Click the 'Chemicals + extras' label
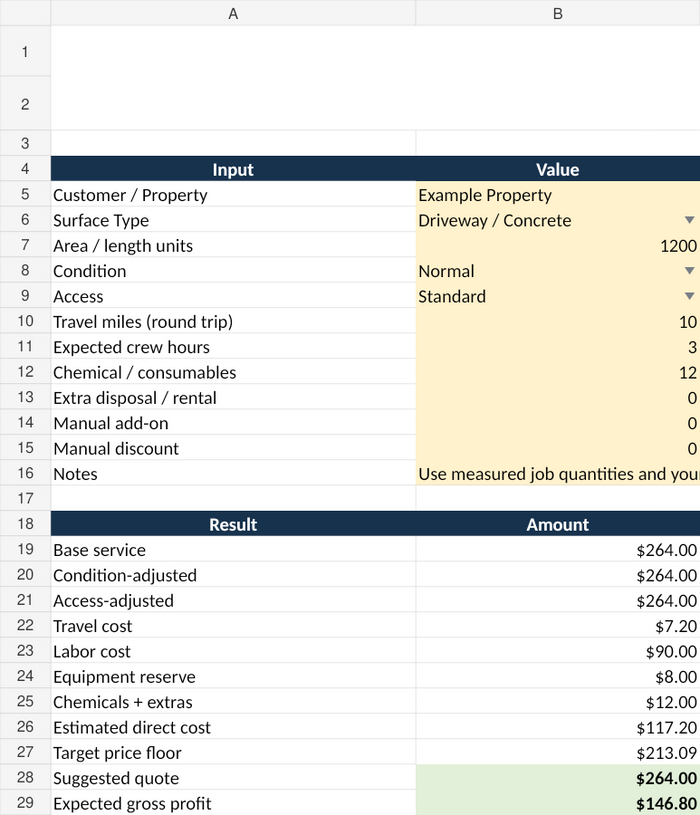Image resolution: width=700 pixels, height=815 pixels. 123,702
